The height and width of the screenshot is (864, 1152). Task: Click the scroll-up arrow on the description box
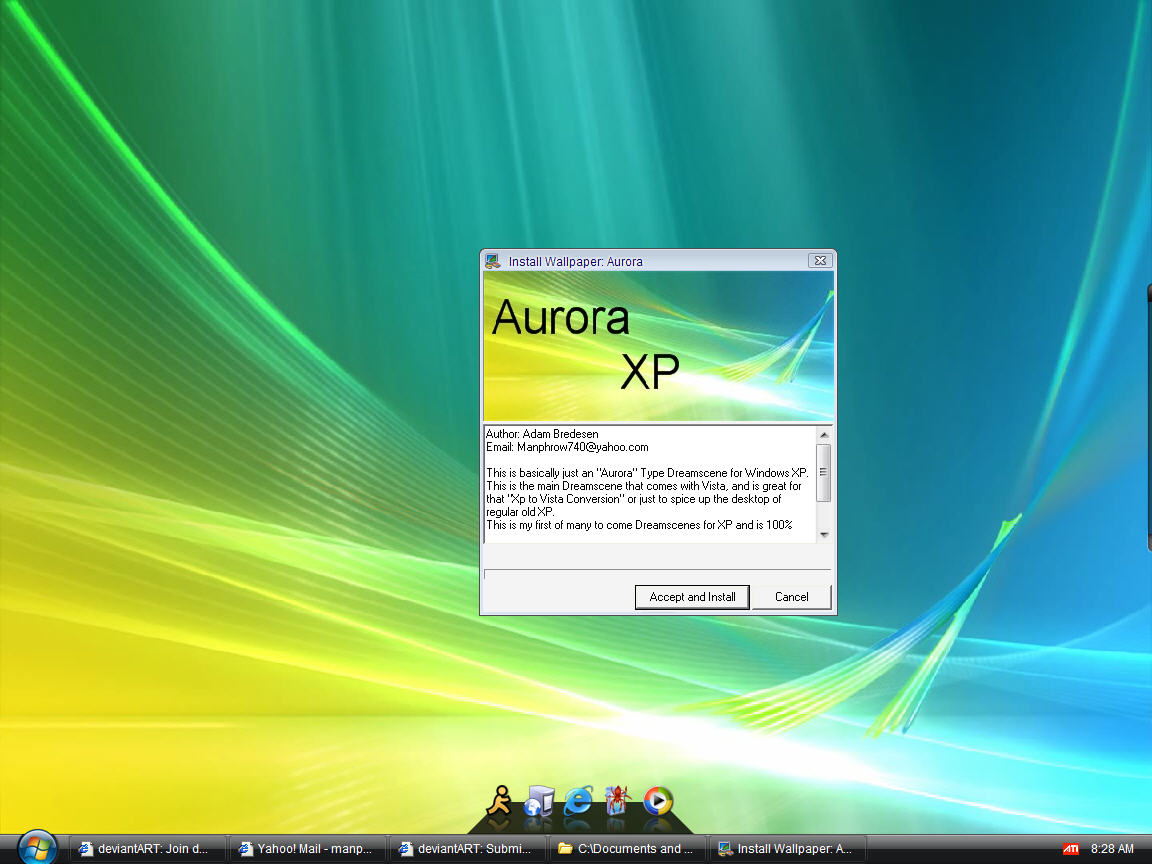click(823, 433)
